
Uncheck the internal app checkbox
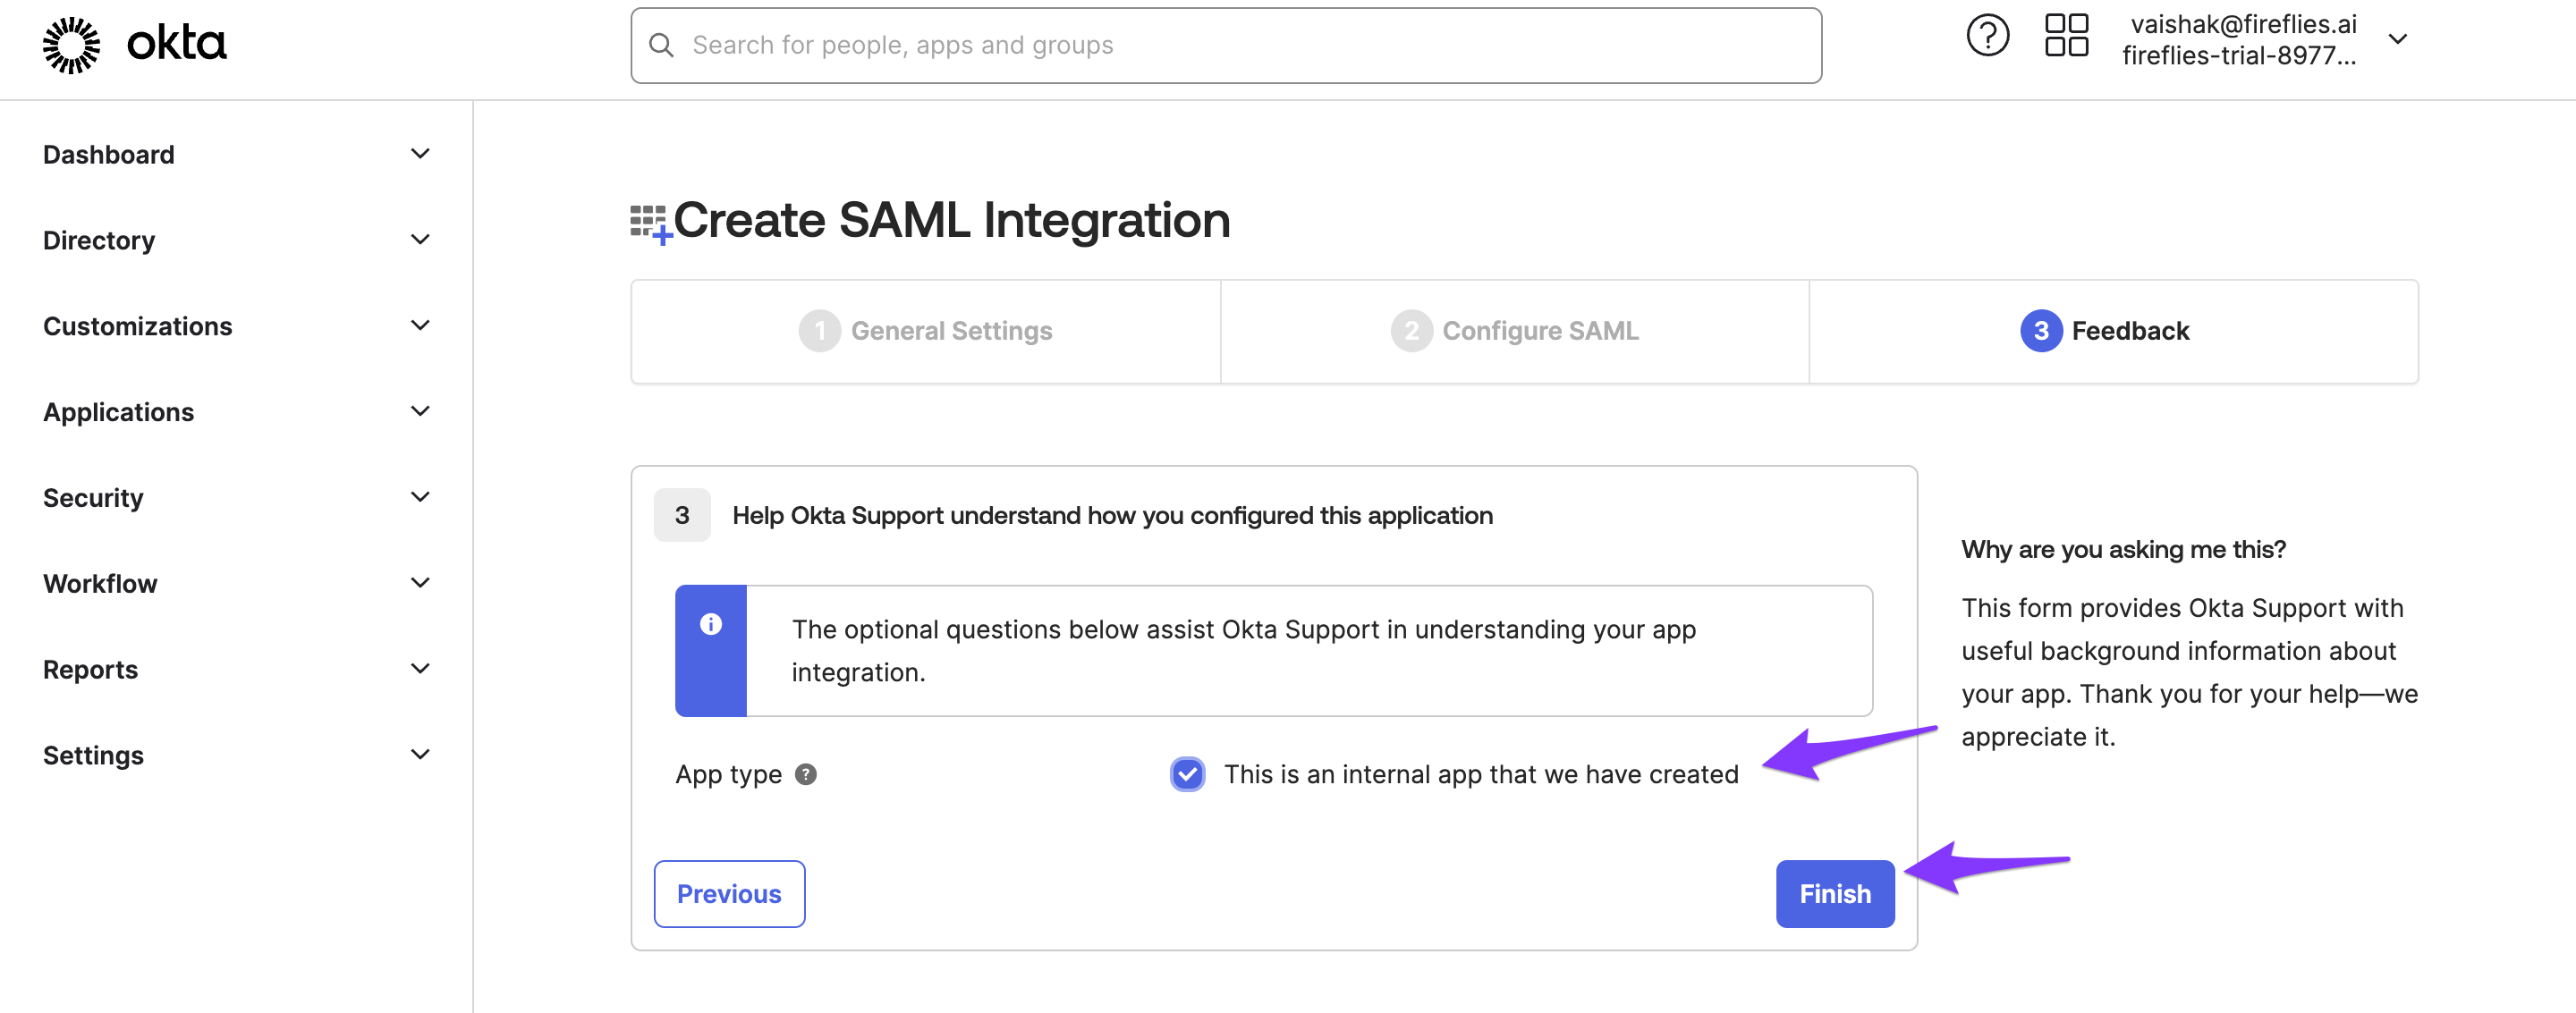(1187, 774)
